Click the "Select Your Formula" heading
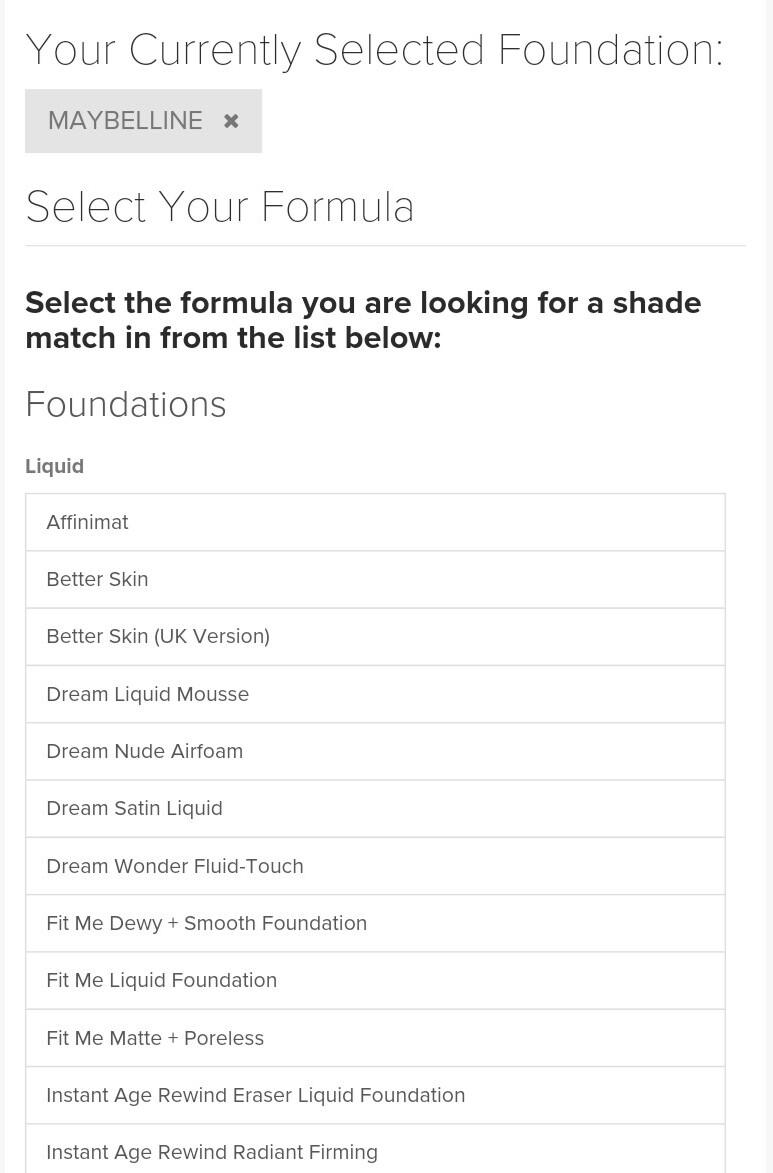The width and height of the screenshot is (773, 1173). click(x=220, y=207)
